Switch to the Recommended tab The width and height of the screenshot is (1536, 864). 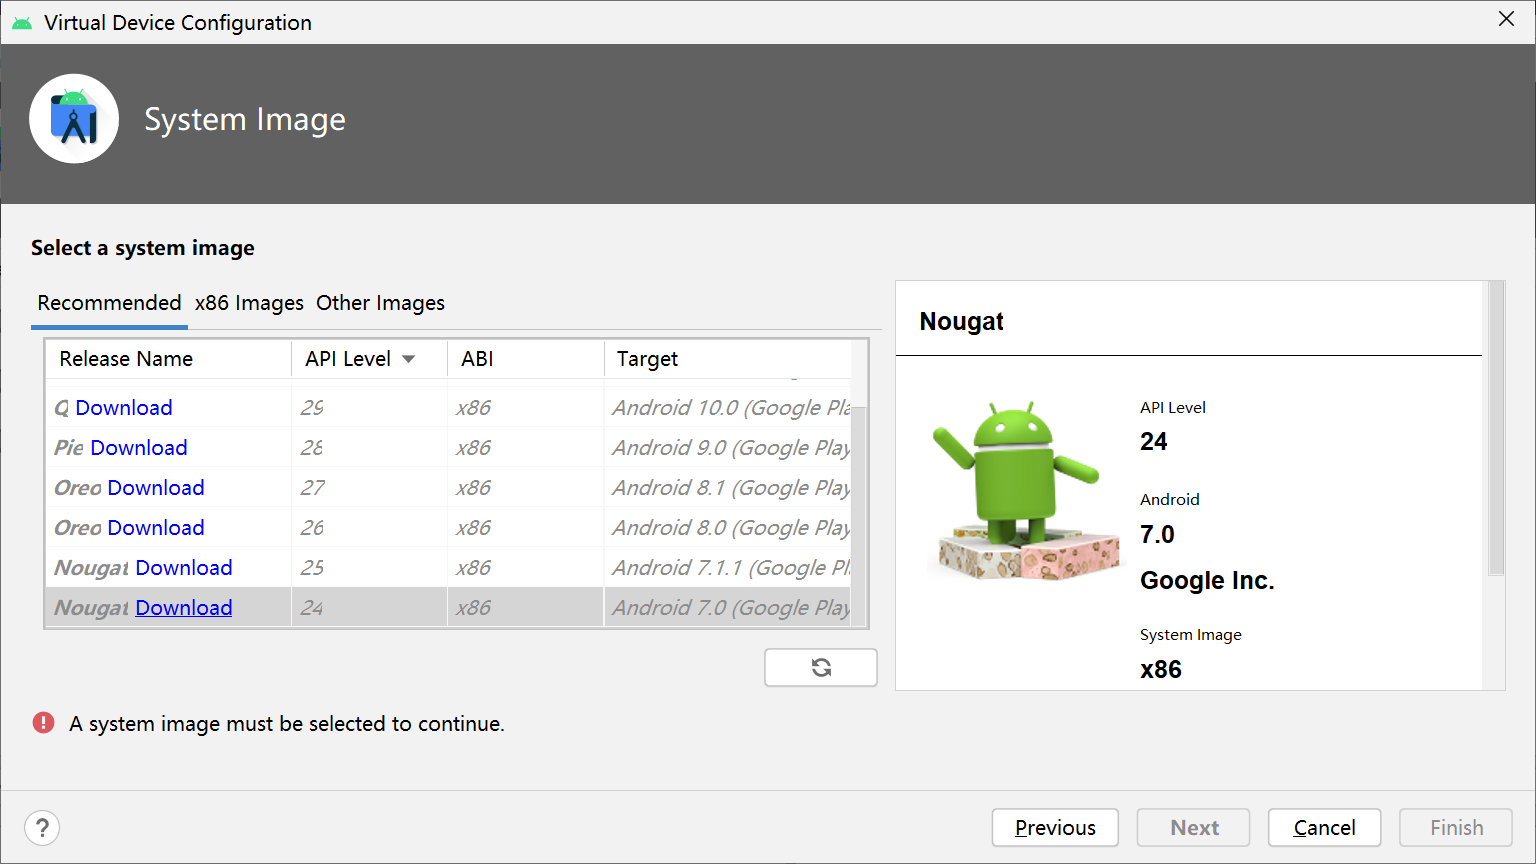(x=109, y=303)
